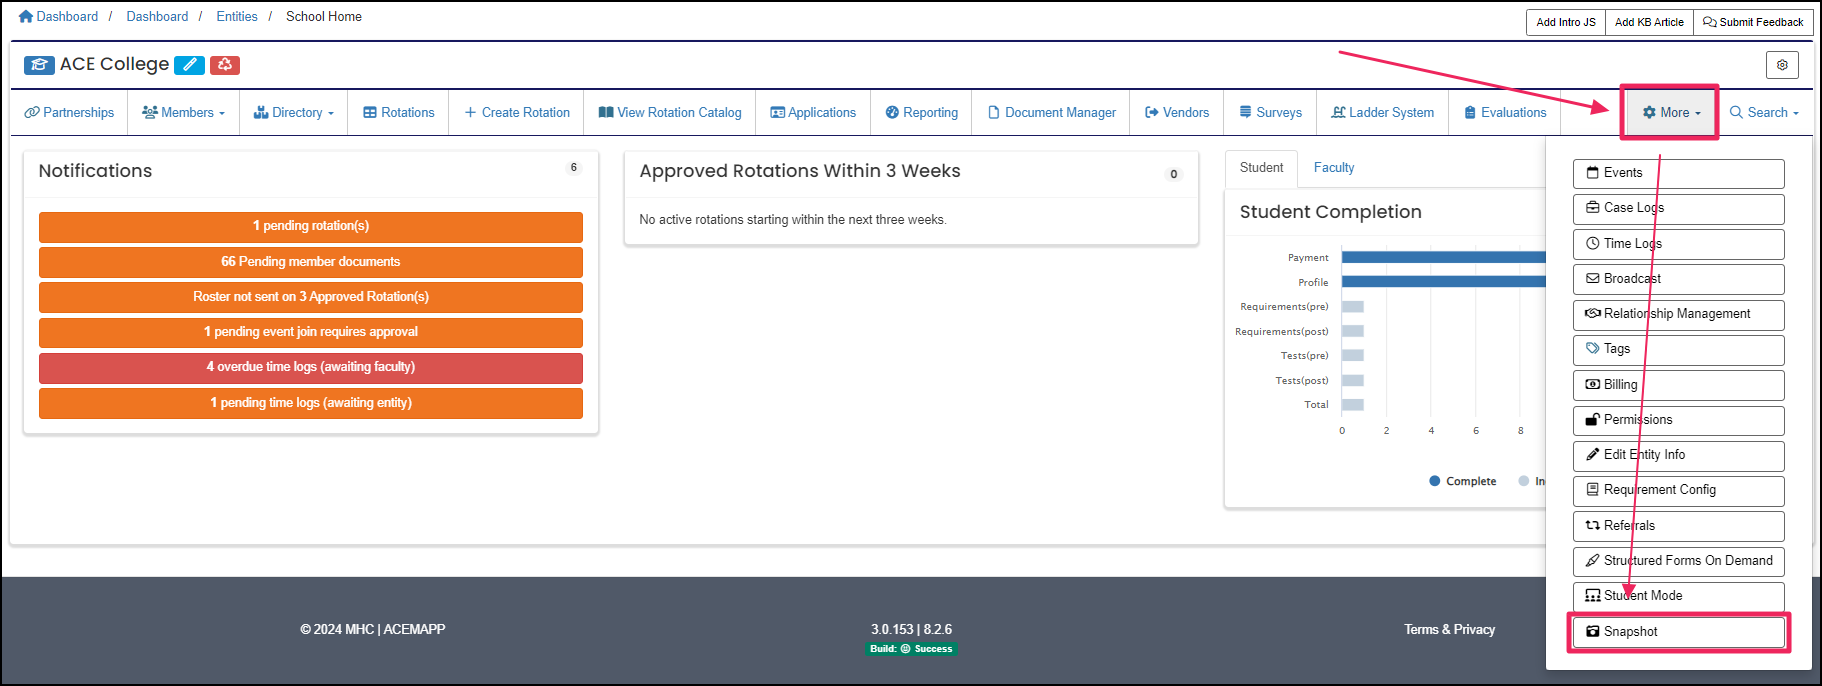Click the 1 pending rotation(s) notification
Screen dimensions: 1822x686
311,227
